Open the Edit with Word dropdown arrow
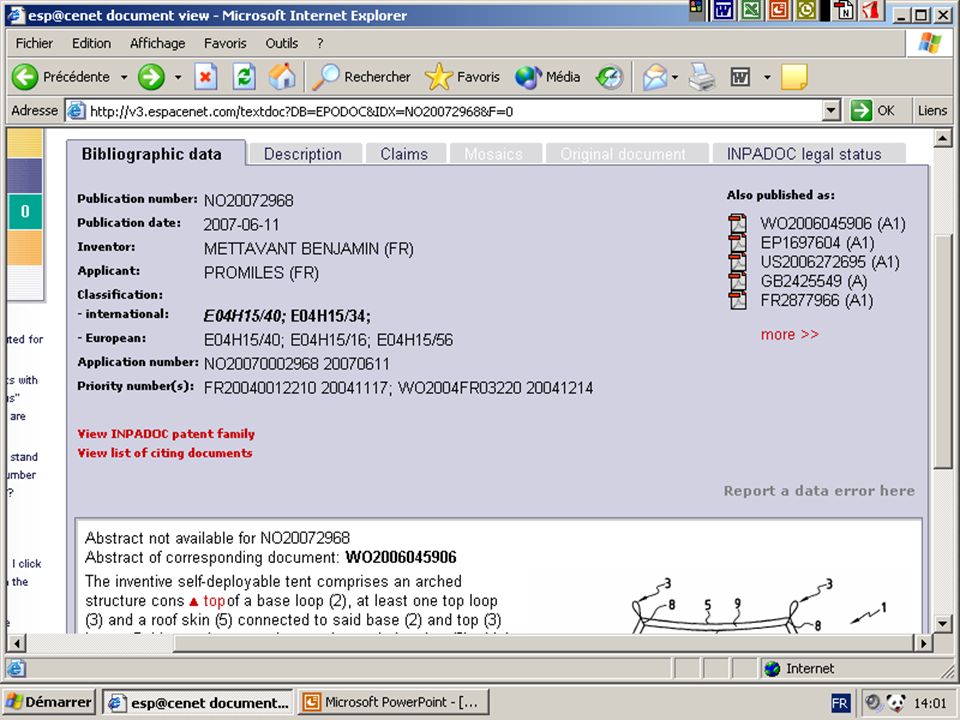 pos(767,77)
